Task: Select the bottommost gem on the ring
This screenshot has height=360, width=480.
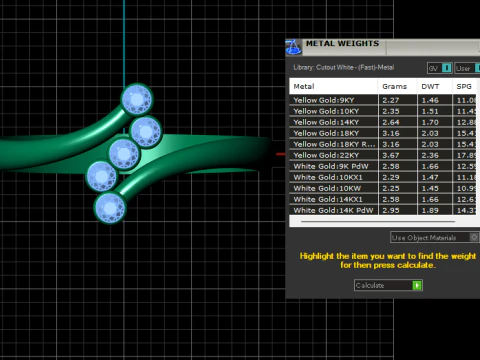Action: [110, 208]
